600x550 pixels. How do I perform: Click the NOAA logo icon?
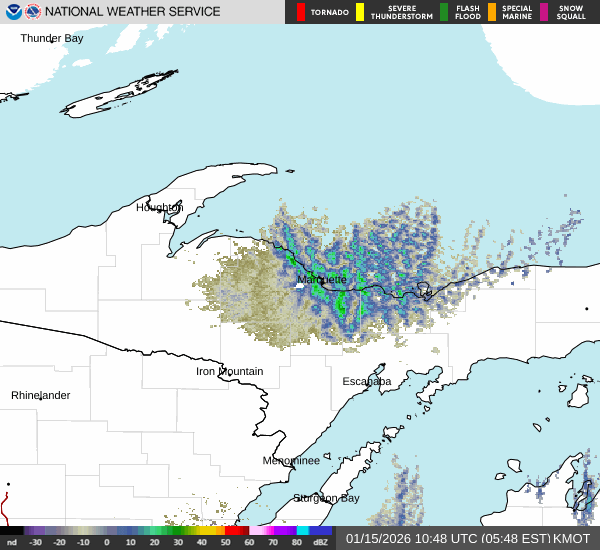pyautogui.click(x=12, y=12)
